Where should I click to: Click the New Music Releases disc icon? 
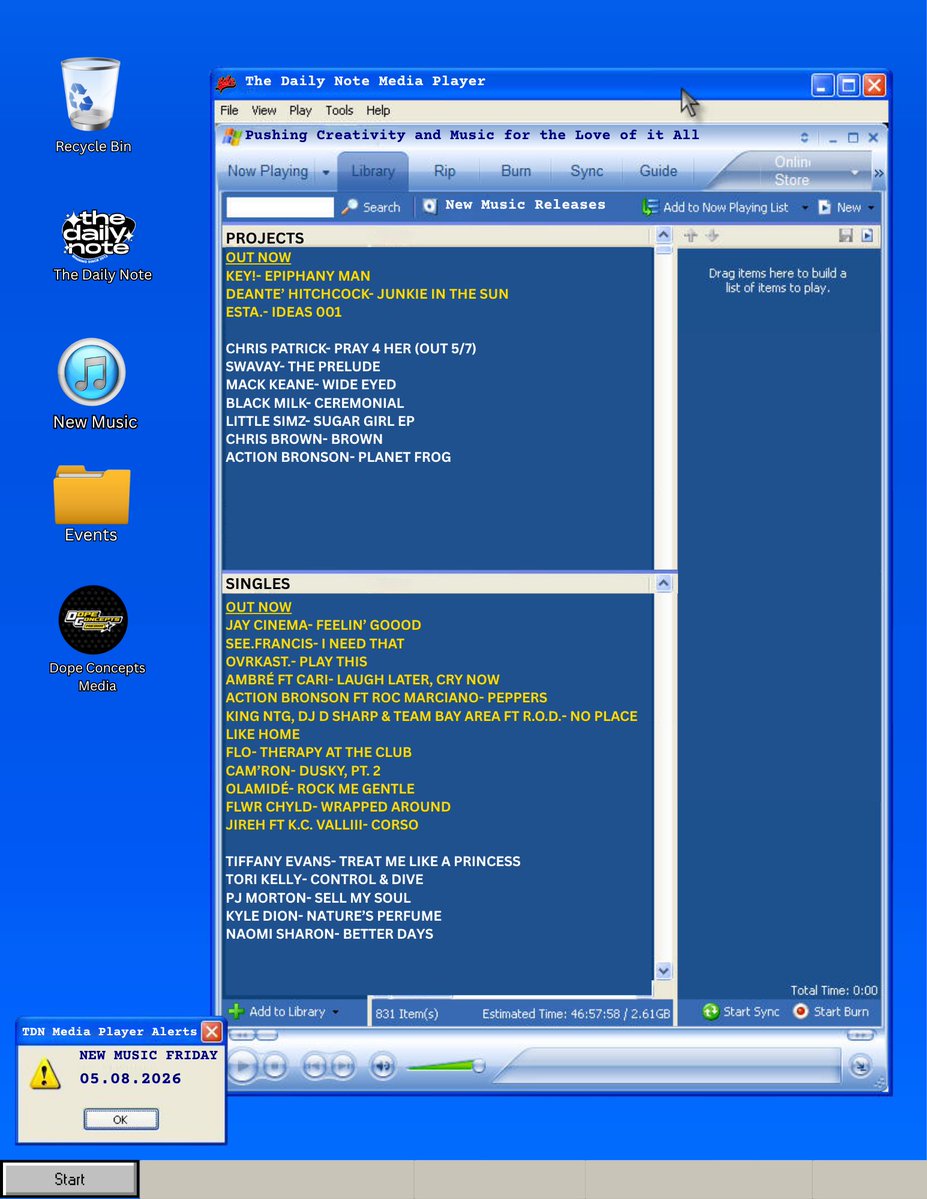coord(430,206)
